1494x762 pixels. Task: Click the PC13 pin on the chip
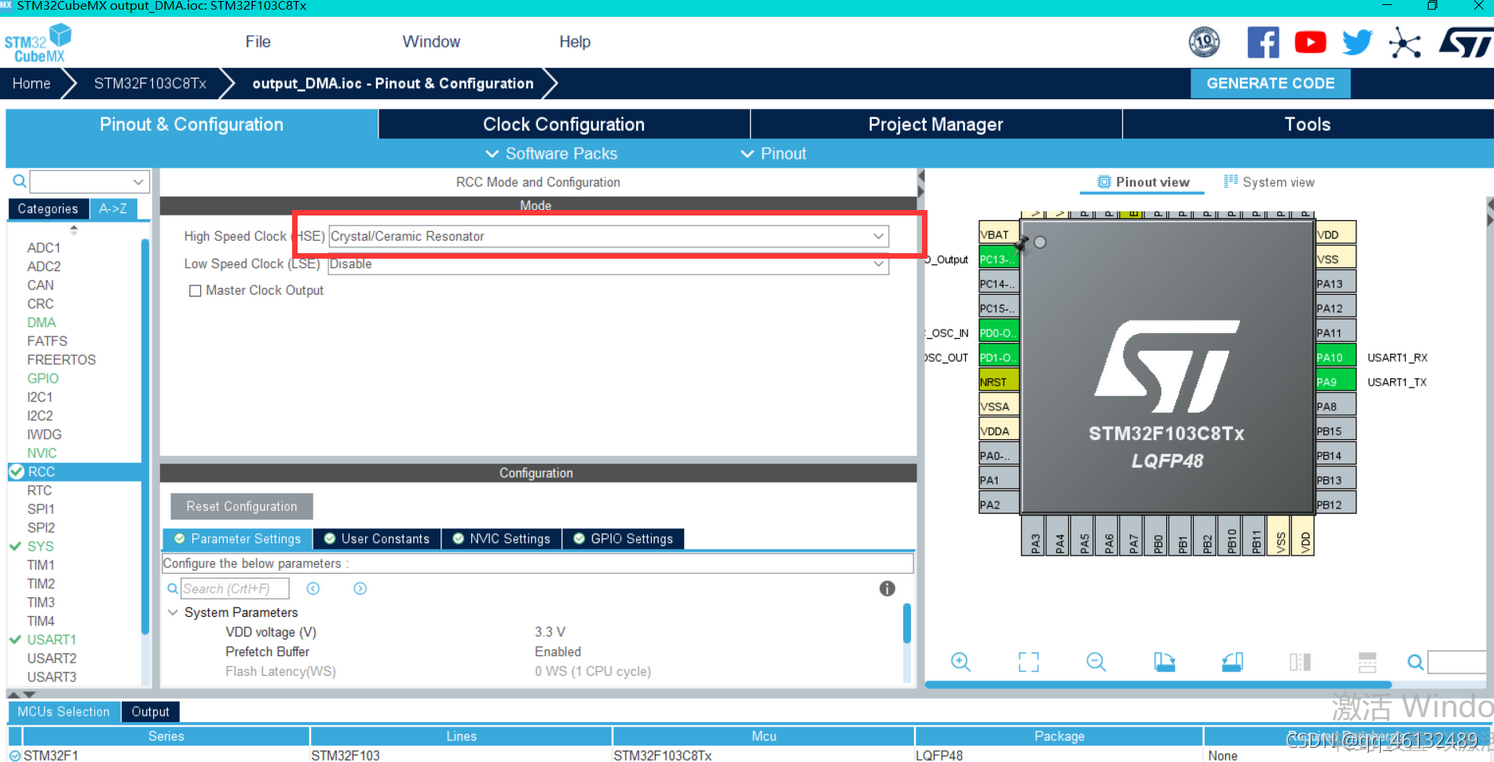[x=998, y=259]
